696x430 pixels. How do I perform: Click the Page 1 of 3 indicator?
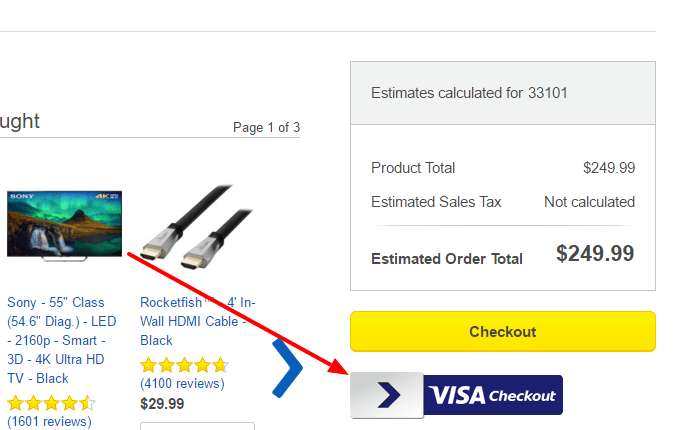[266, 128]
